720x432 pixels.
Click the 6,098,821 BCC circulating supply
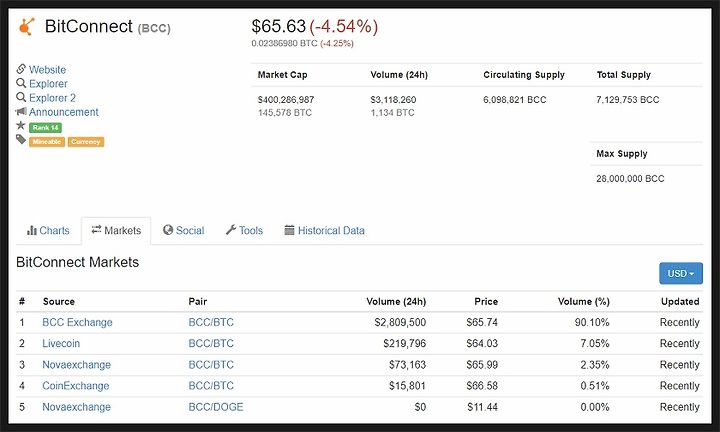point(515,100)
